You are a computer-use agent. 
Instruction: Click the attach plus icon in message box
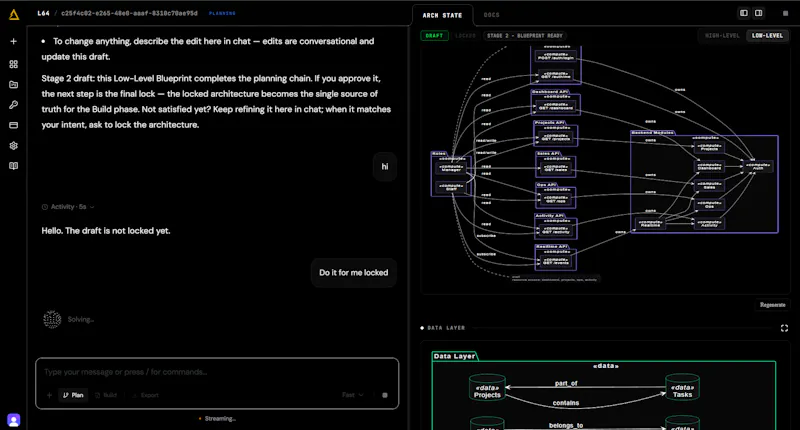pos(49,395)
